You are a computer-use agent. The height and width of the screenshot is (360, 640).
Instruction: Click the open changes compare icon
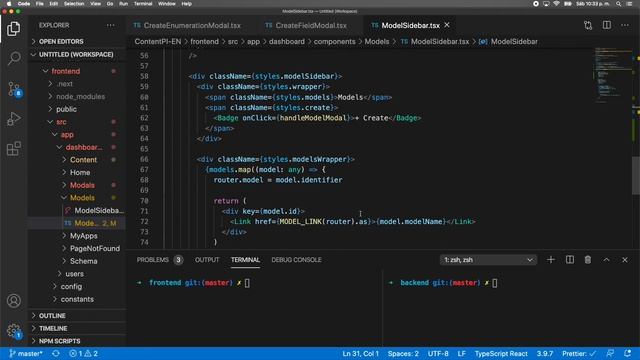click(588, 25)
